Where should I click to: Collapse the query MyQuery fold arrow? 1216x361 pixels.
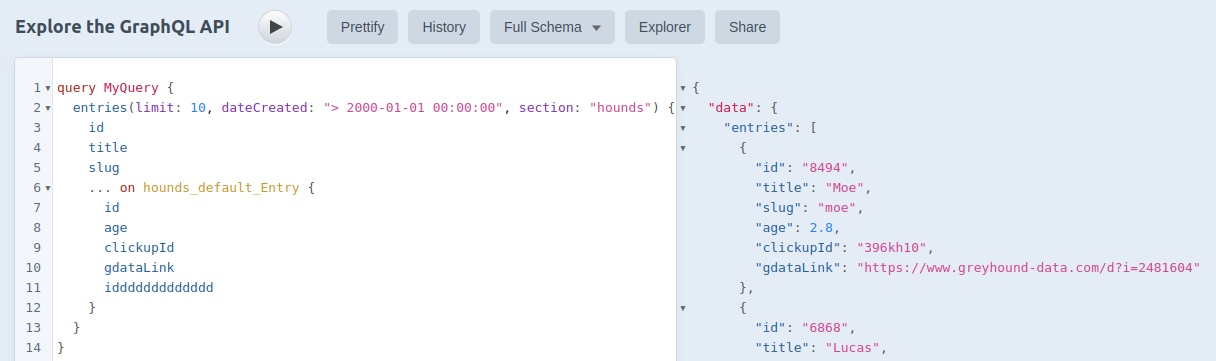48,88
